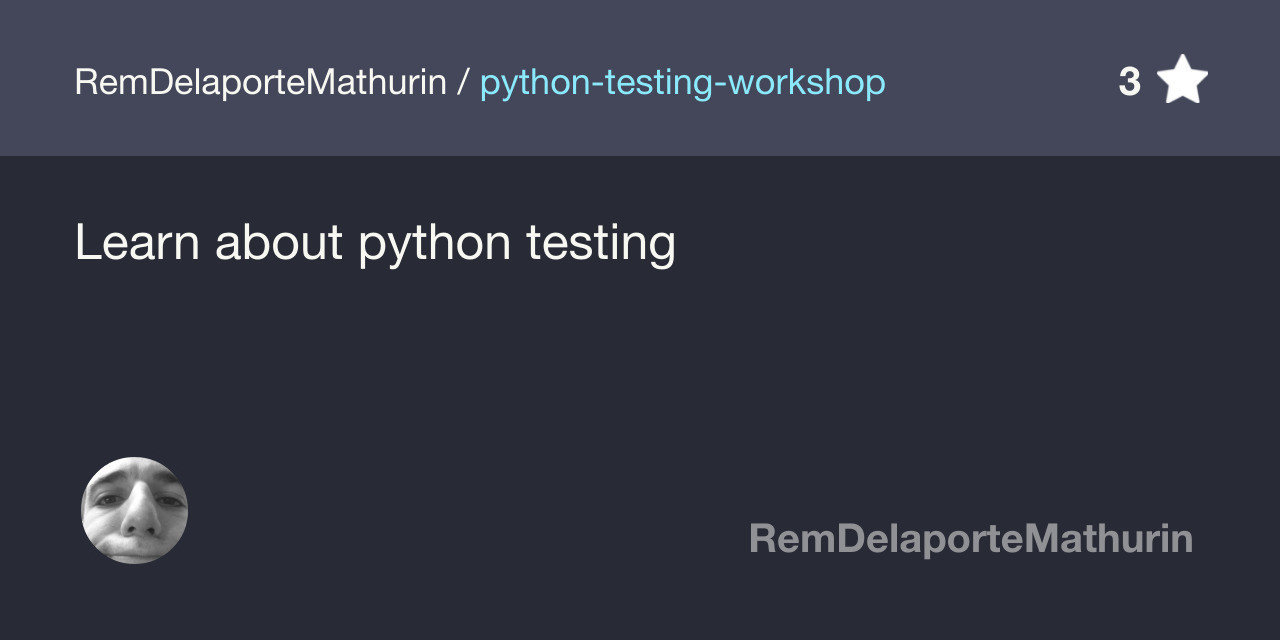Click the word python in the description
Image resolution: width=1280 pixels, height=640 pixels.
click(435, 245)
